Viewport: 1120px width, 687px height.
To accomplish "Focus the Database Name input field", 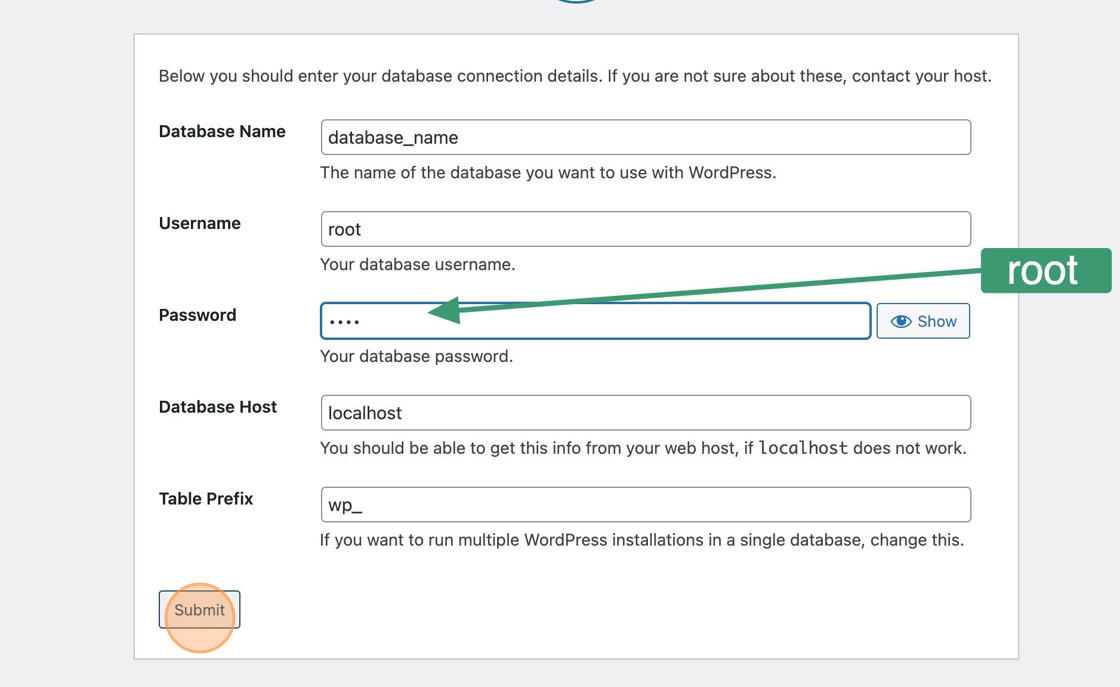I will click(645, 138).
